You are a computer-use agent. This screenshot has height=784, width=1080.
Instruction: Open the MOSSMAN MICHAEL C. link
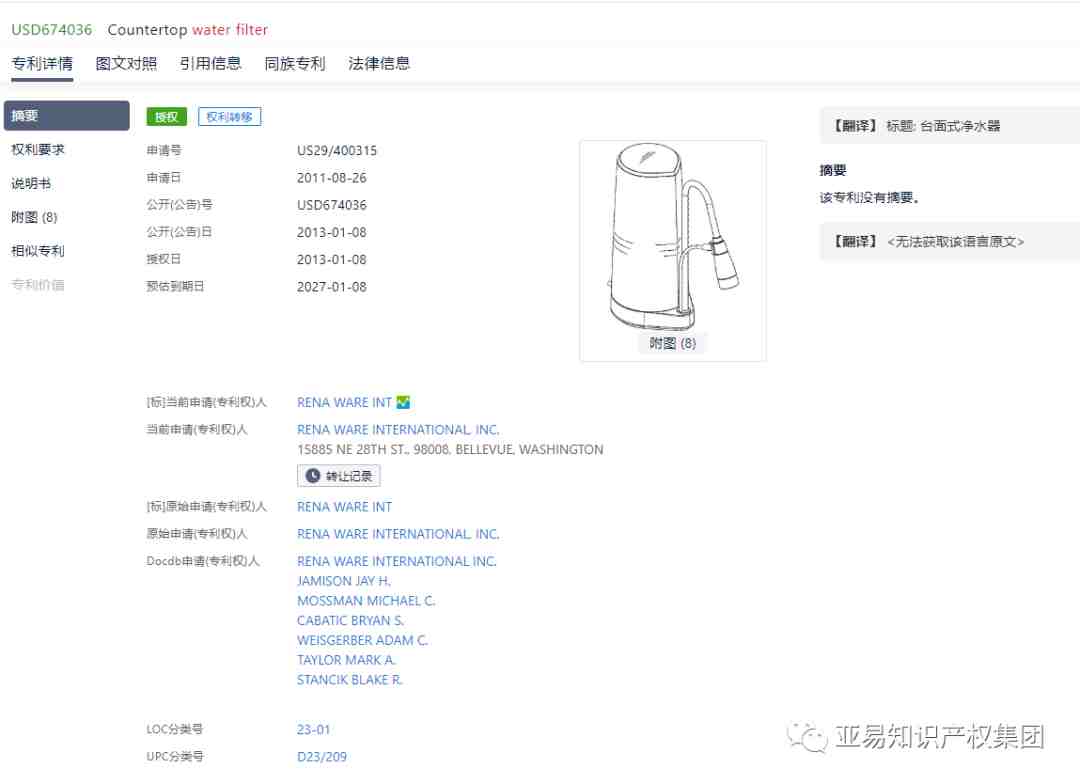[366, 601]
